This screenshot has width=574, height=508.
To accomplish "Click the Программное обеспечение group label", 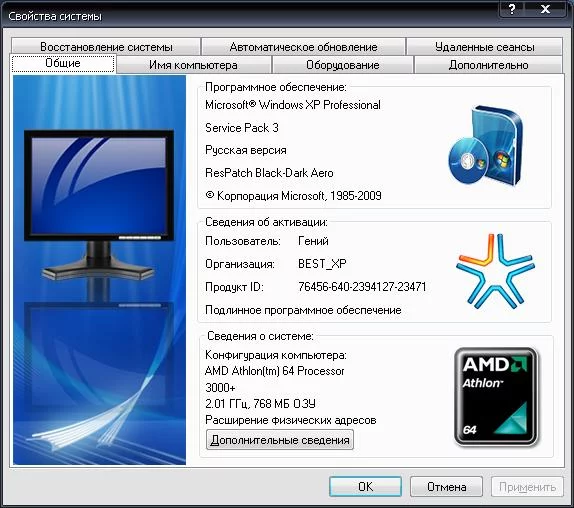I will (276, 87).
